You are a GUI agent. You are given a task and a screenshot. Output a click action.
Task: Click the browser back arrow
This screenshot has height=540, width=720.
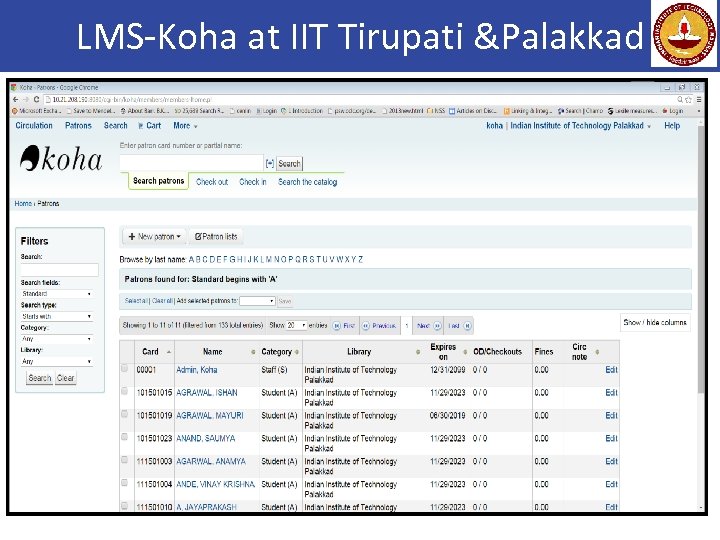(x=16, y=99)
